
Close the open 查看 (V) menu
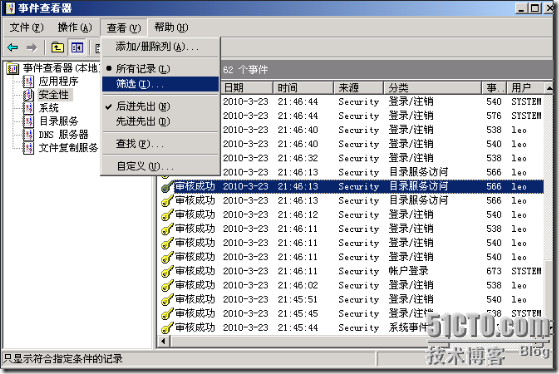pos(124,27)
